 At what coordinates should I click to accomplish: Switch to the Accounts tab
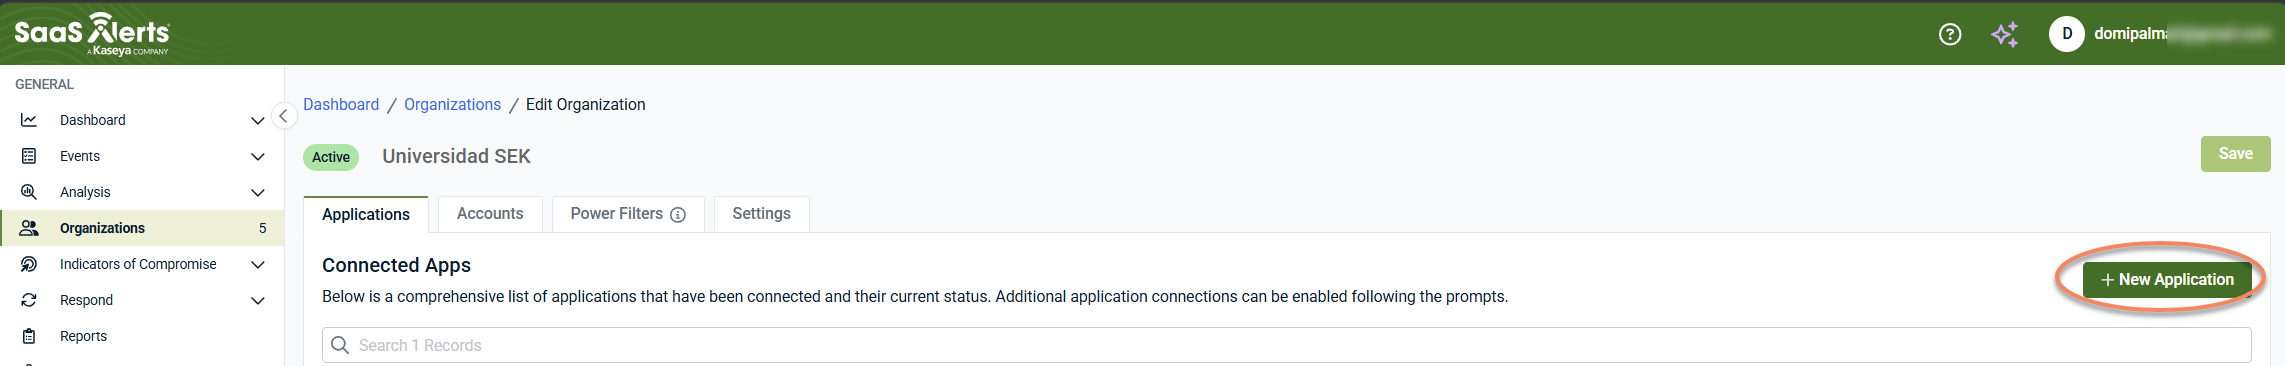(x=490, y=214)
